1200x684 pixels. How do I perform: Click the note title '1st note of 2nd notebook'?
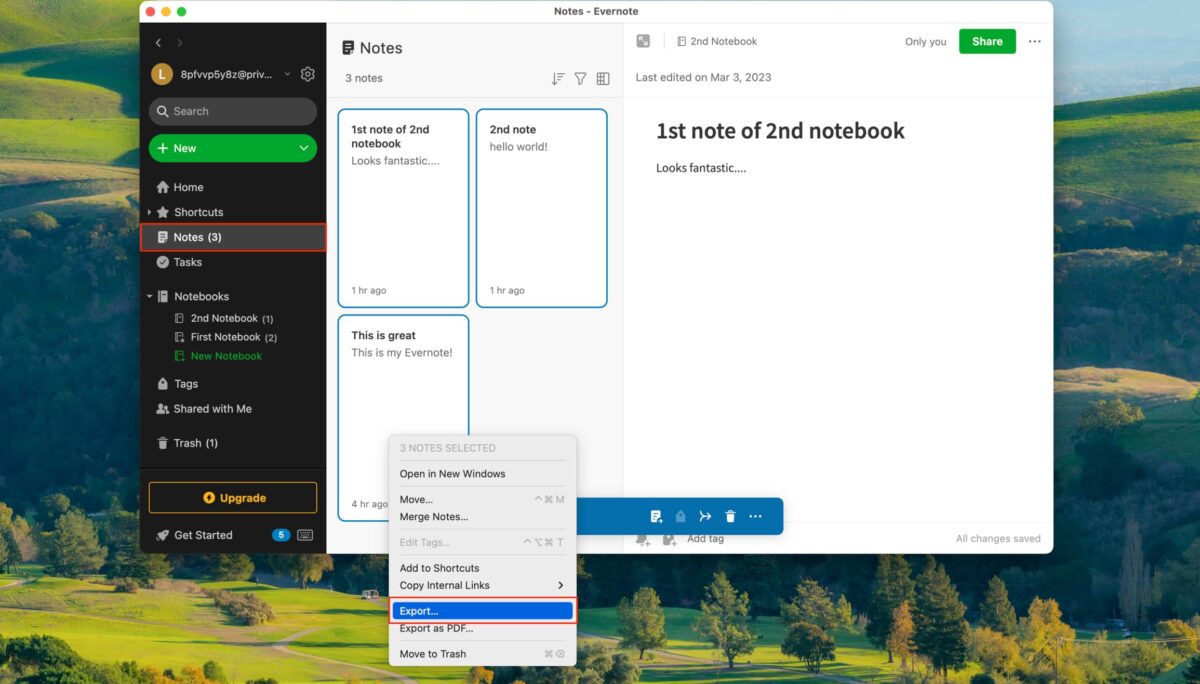780,130
